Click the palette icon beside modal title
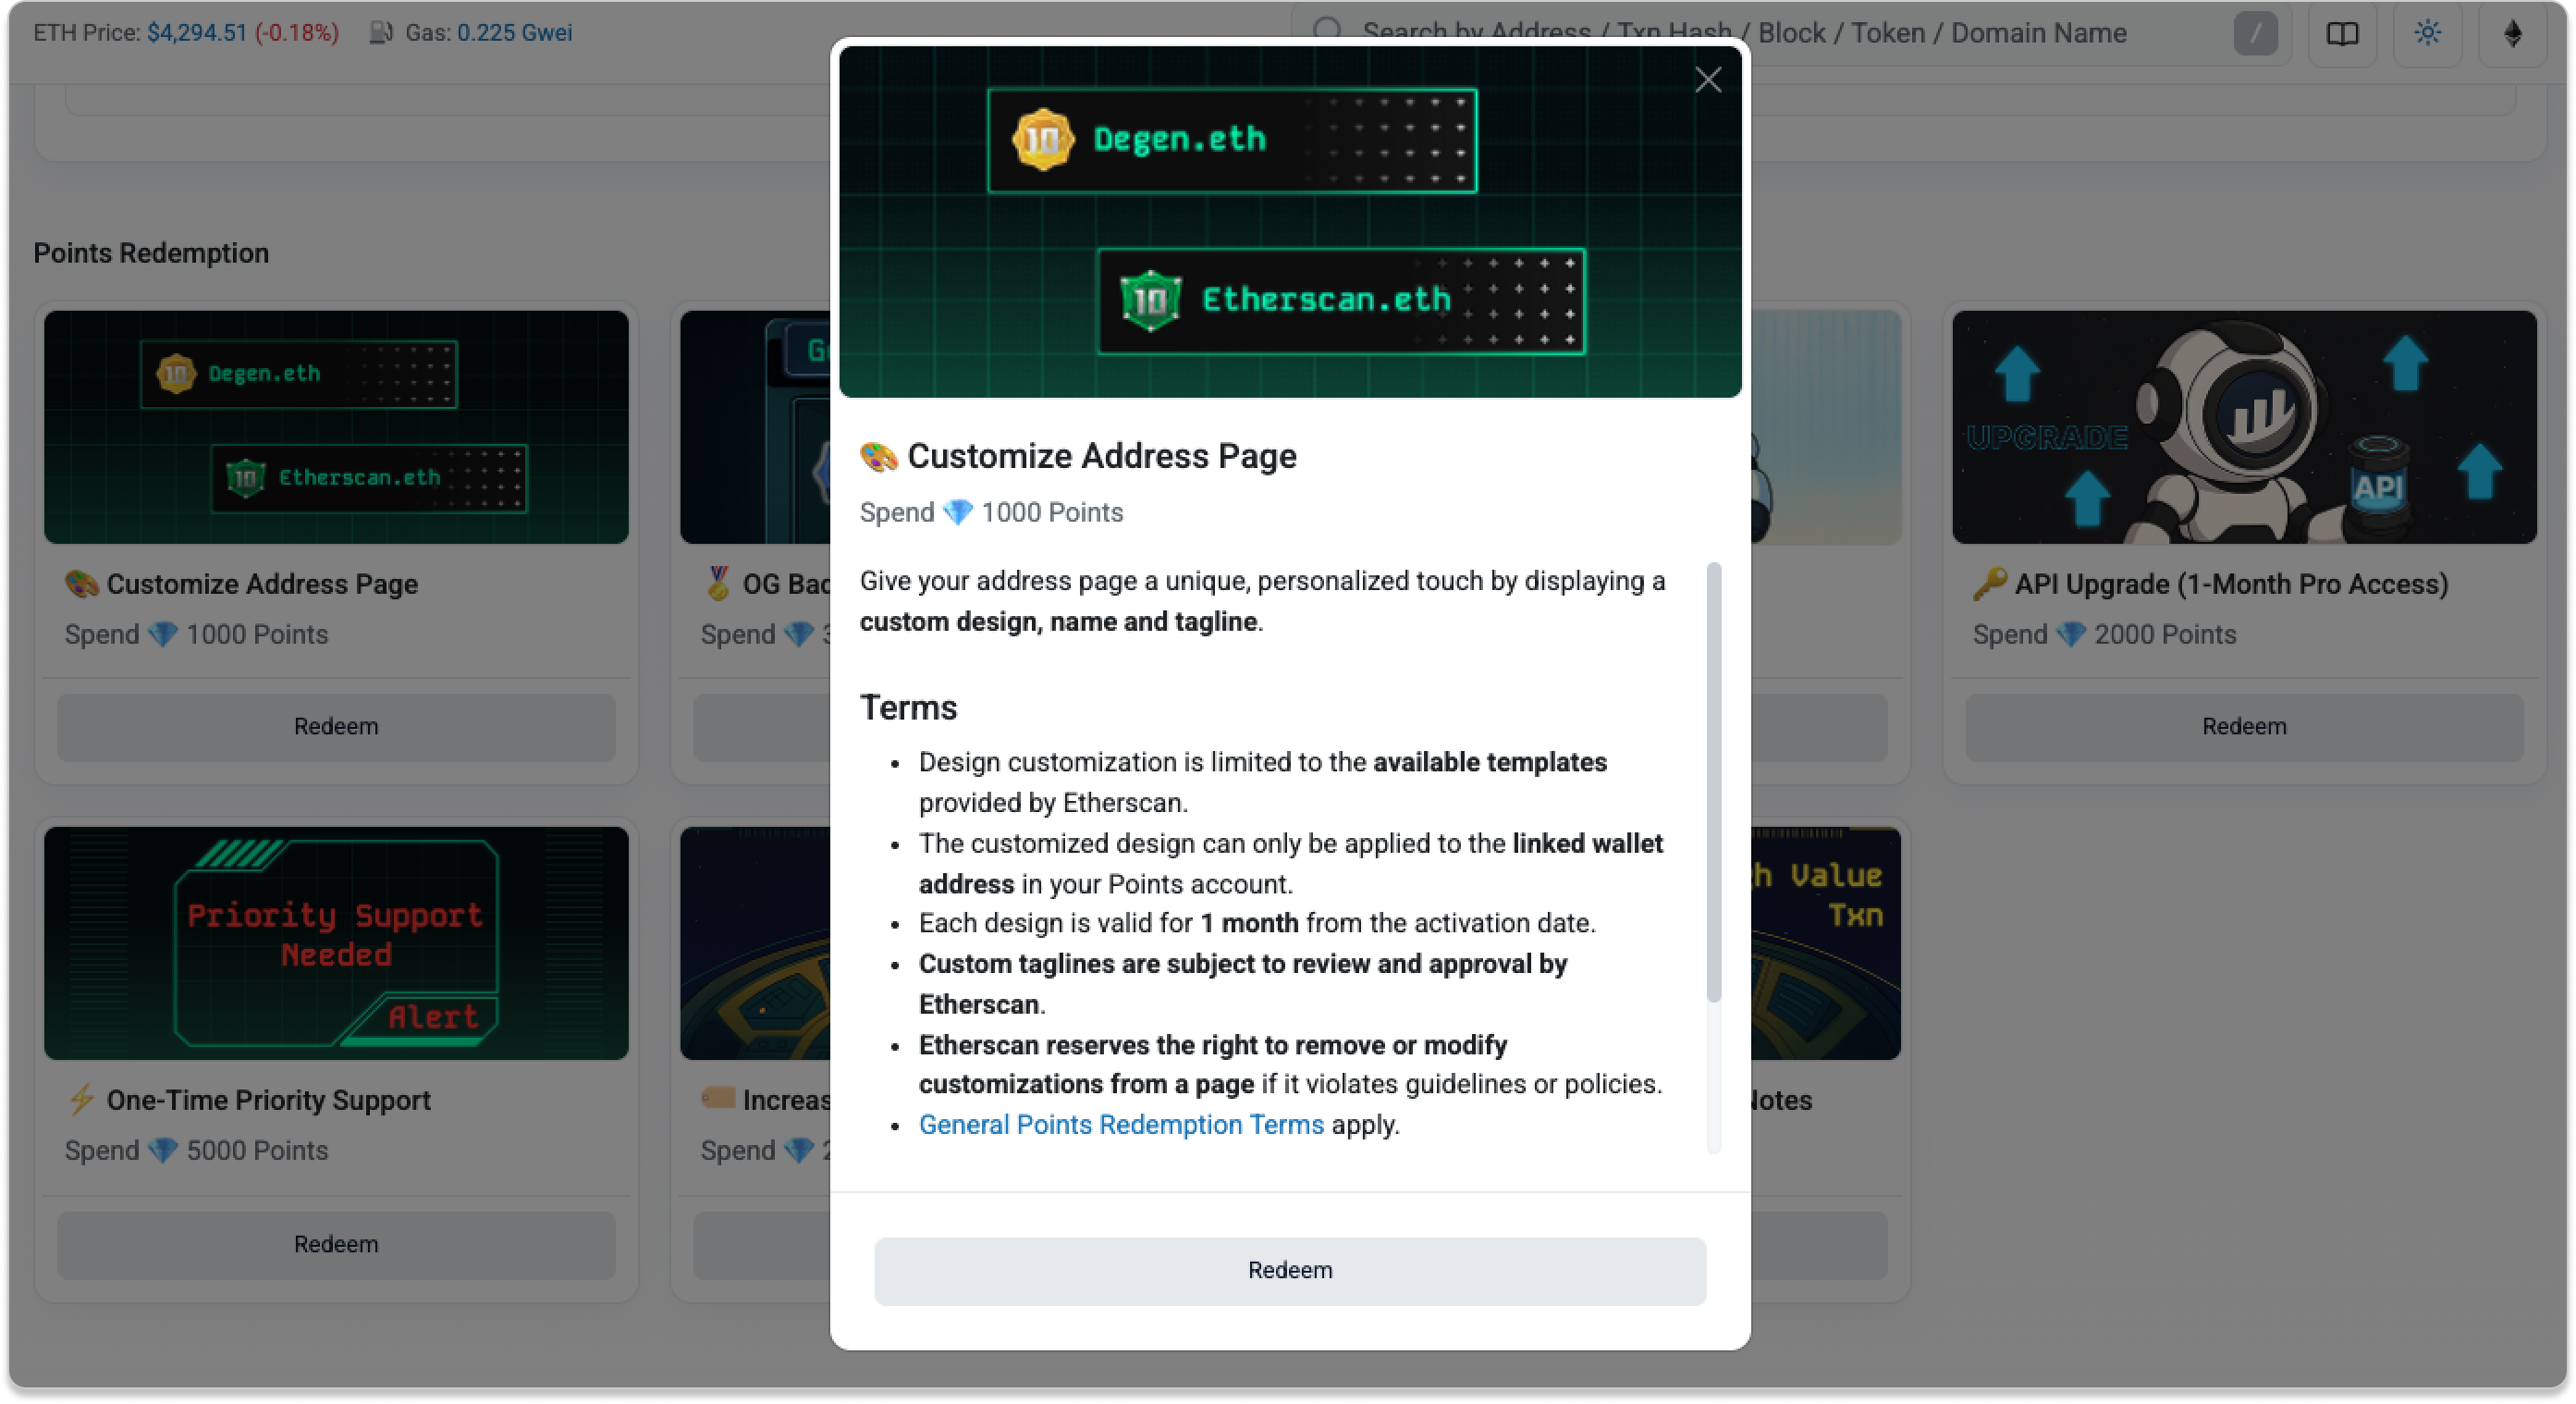The height and width of the screenshot is (1404, 2576). pyautogui.click(x=878, y=457)
